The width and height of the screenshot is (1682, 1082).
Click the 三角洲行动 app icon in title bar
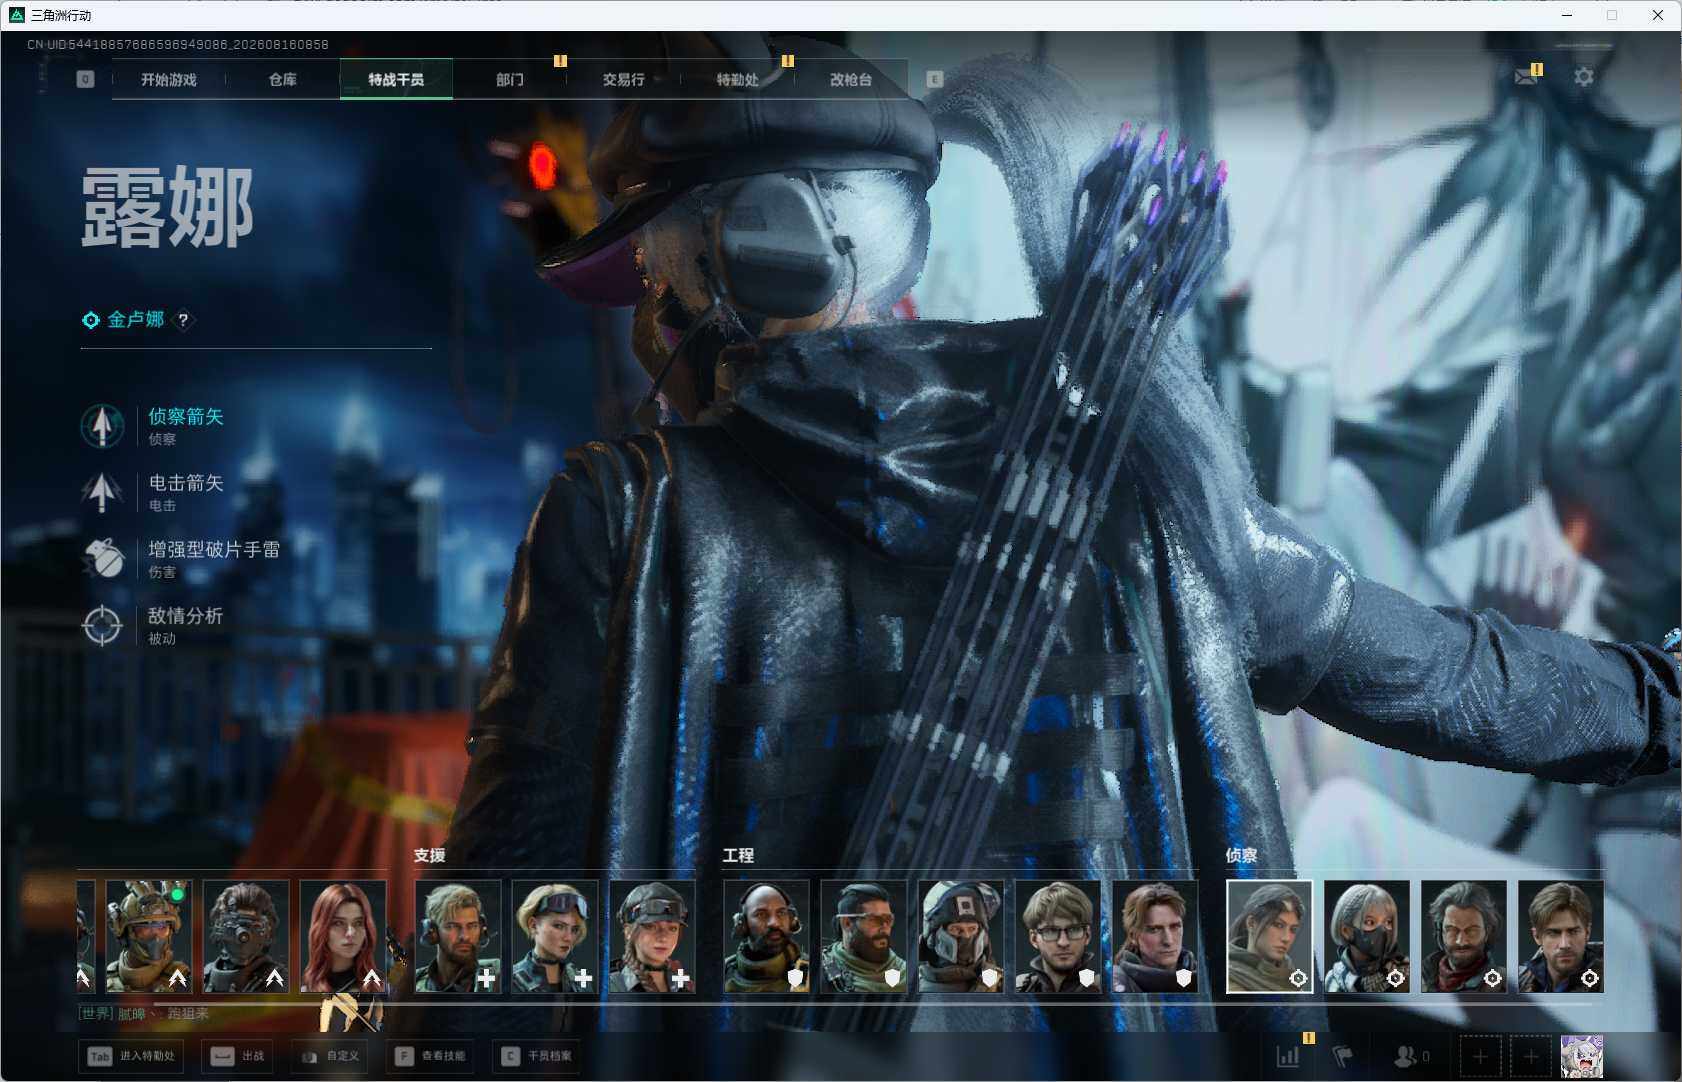[16, 15]
